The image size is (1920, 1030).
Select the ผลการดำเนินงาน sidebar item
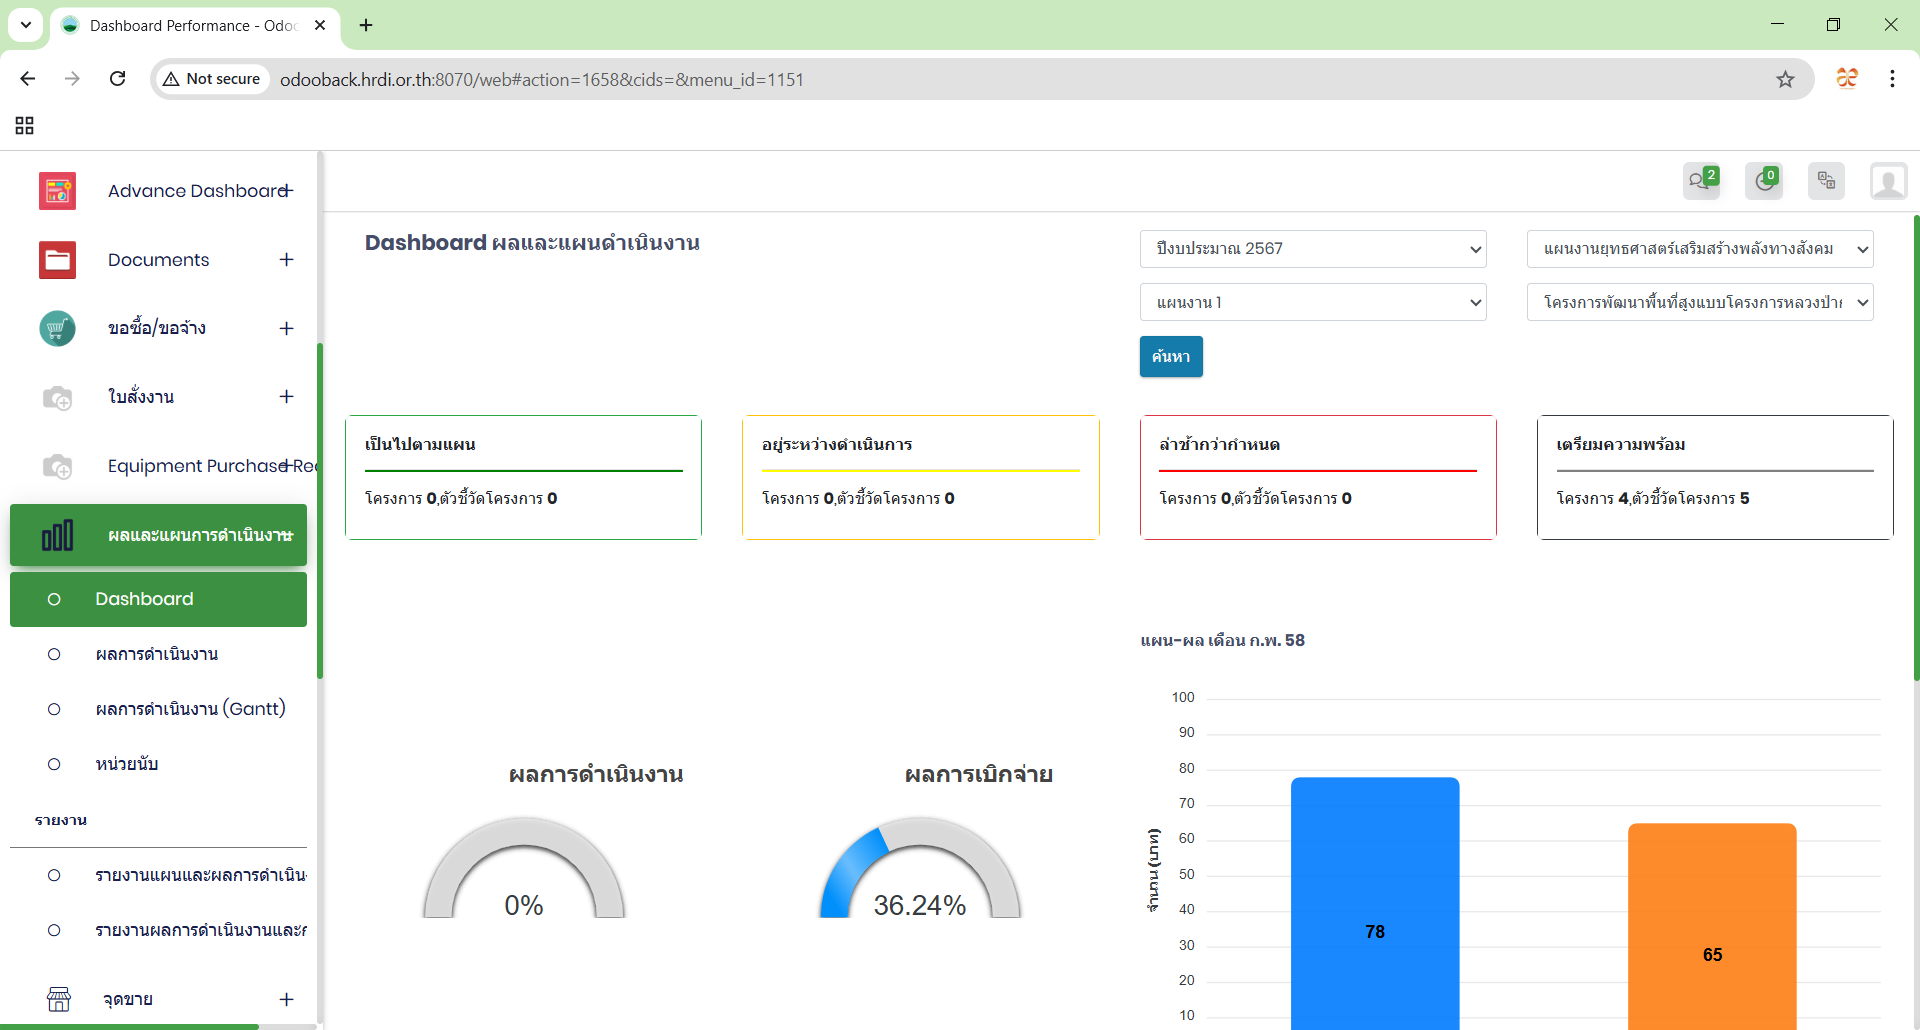click(x=157, y=654)
